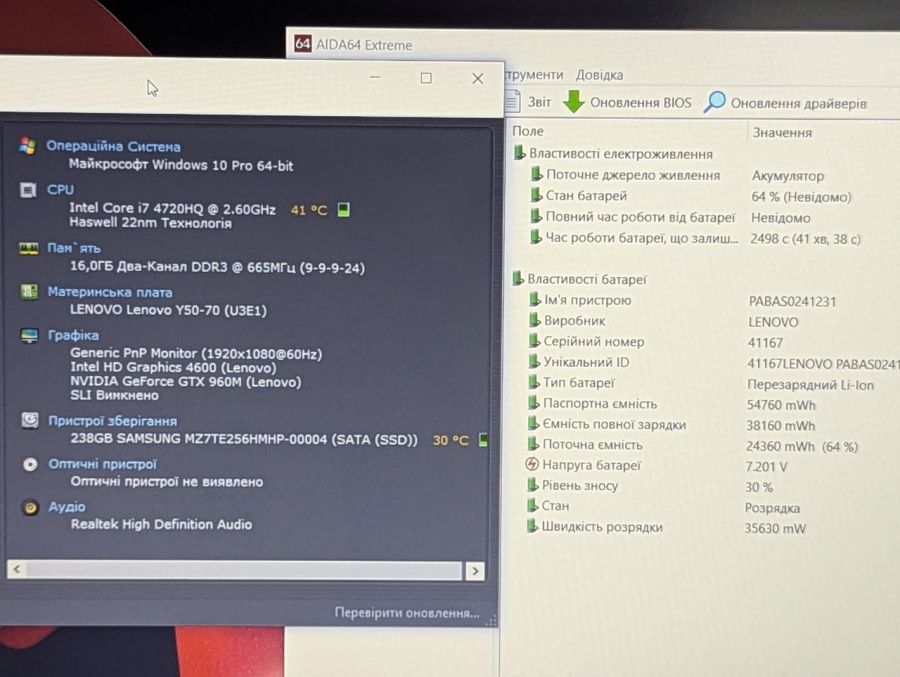Click the Звіт toolbar button label
The width and height of the screenshot is (900, 677).
click(x=539, y=102)
